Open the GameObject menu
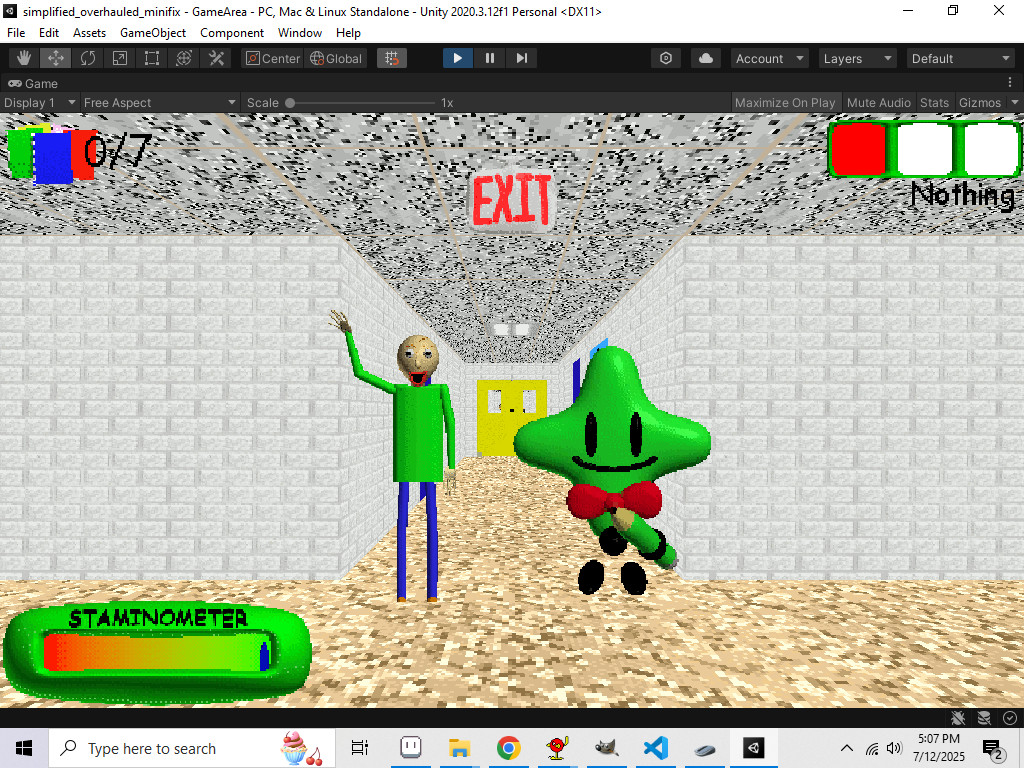Image resolution: width=1024 pixels, height=768 pixels. pyautogui.click(x=152, y=32)
